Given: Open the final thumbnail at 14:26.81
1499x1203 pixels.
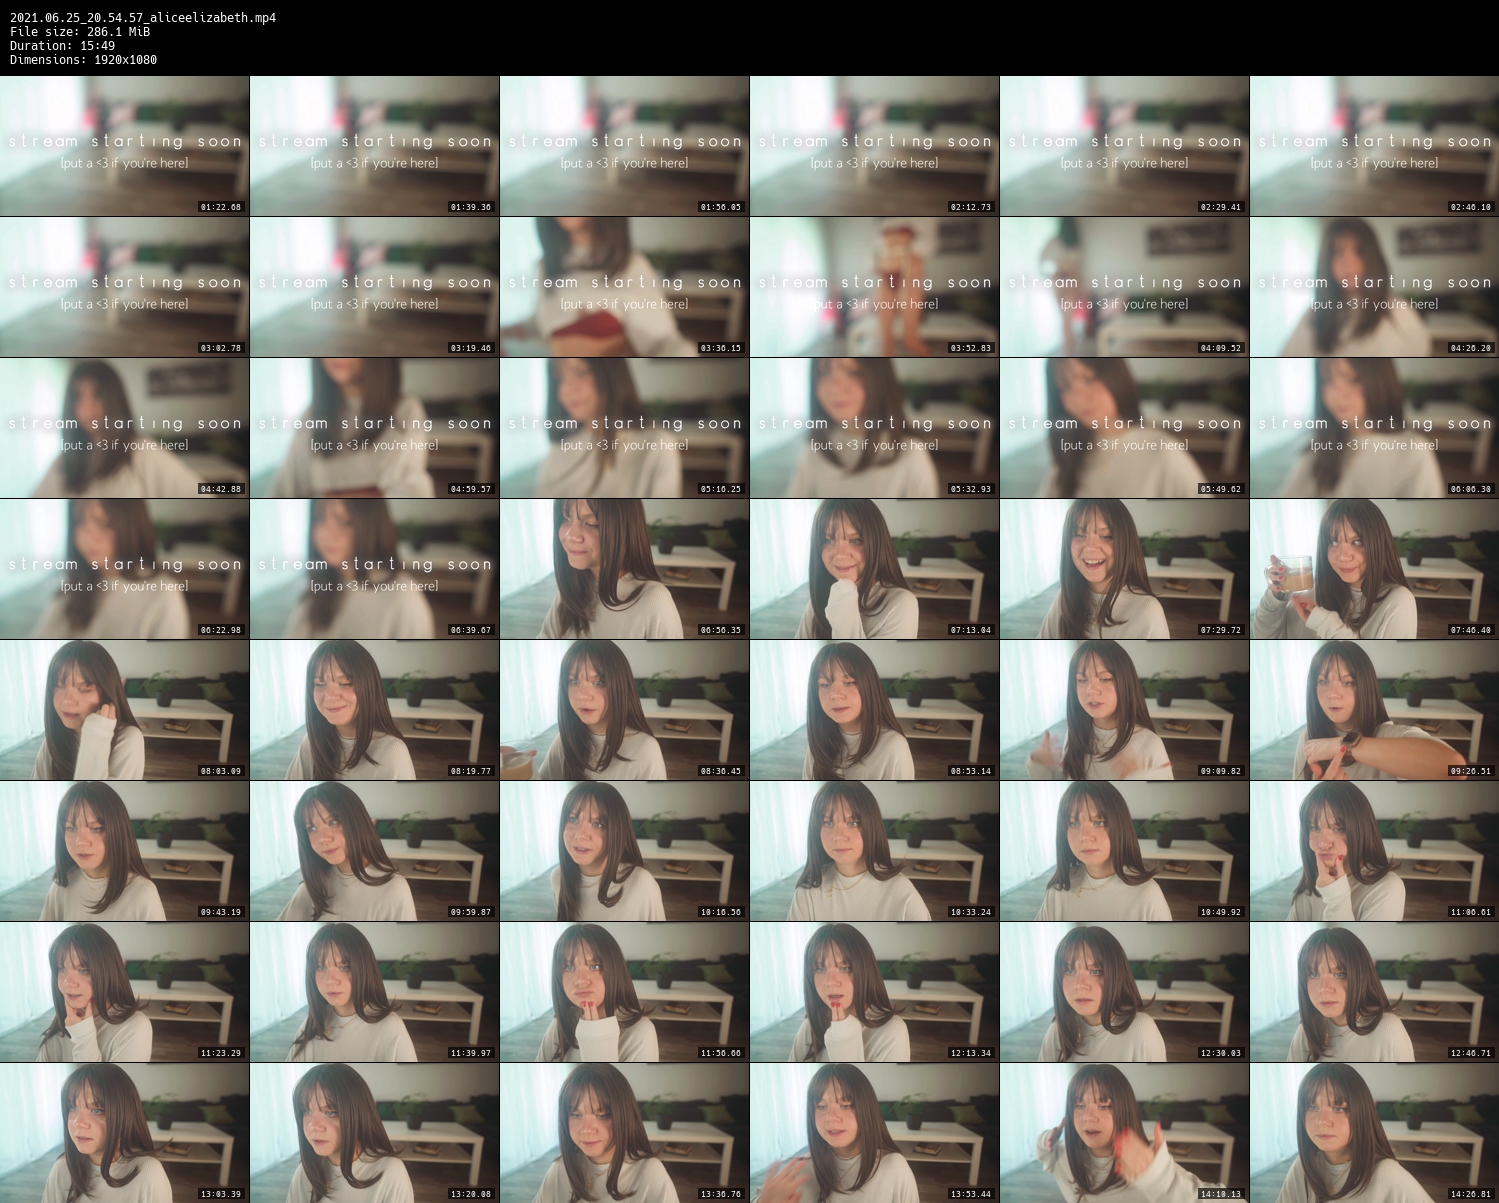Looking at the screenshot, I should point(1374,1133).
